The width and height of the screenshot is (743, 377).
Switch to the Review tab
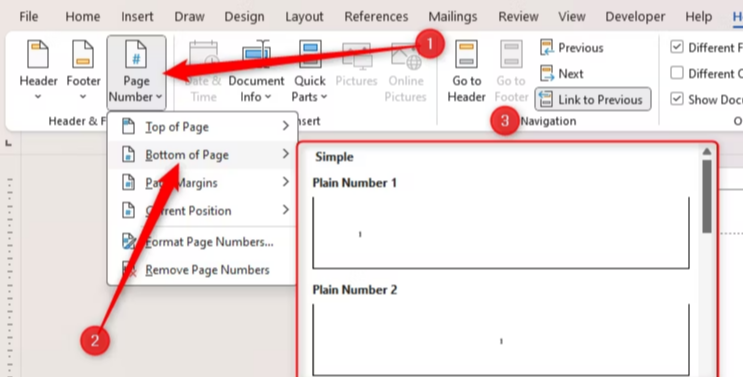pos(518,17)
